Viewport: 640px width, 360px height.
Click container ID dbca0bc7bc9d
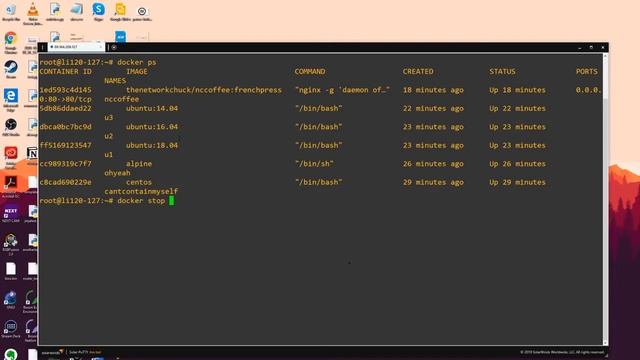pyautogui.click(x=66, y=127)
